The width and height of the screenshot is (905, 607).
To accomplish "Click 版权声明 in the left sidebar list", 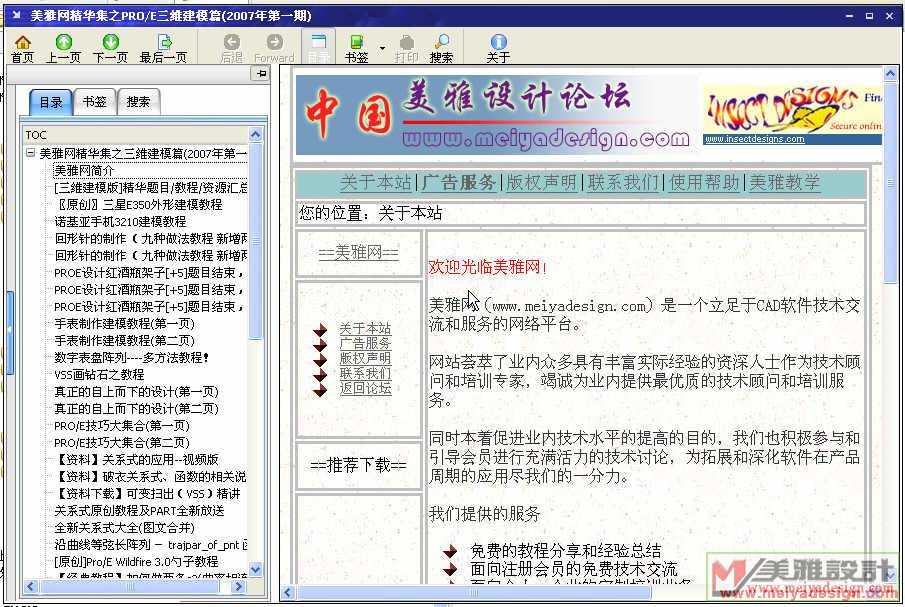I will pos(365,358).
